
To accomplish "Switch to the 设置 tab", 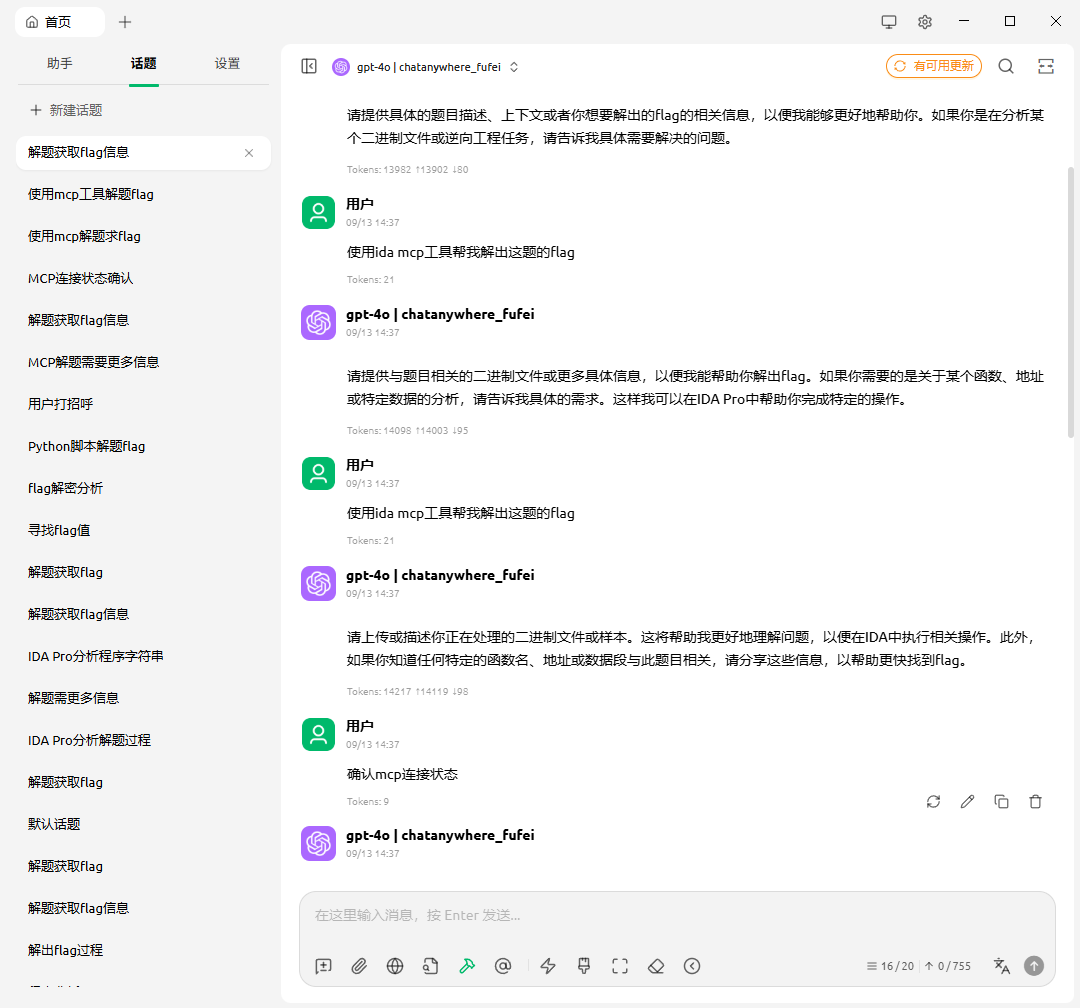I will pyautogui.click(x=227, y=64).
